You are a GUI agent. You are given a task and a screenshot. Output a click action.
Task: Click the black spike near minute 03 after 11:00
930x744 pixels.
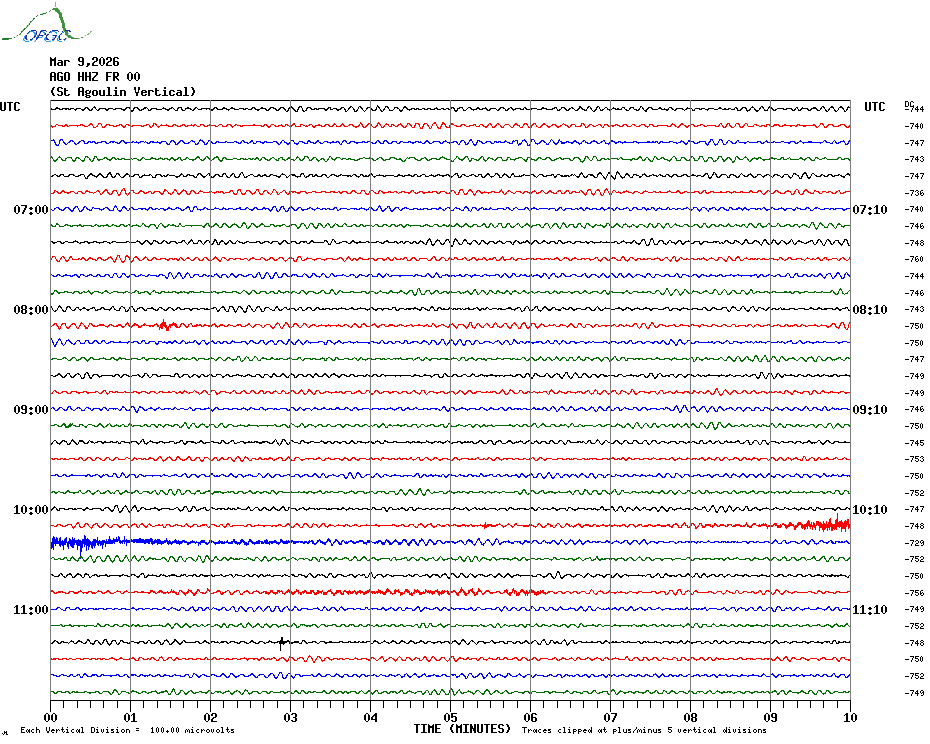coord(282,643)
